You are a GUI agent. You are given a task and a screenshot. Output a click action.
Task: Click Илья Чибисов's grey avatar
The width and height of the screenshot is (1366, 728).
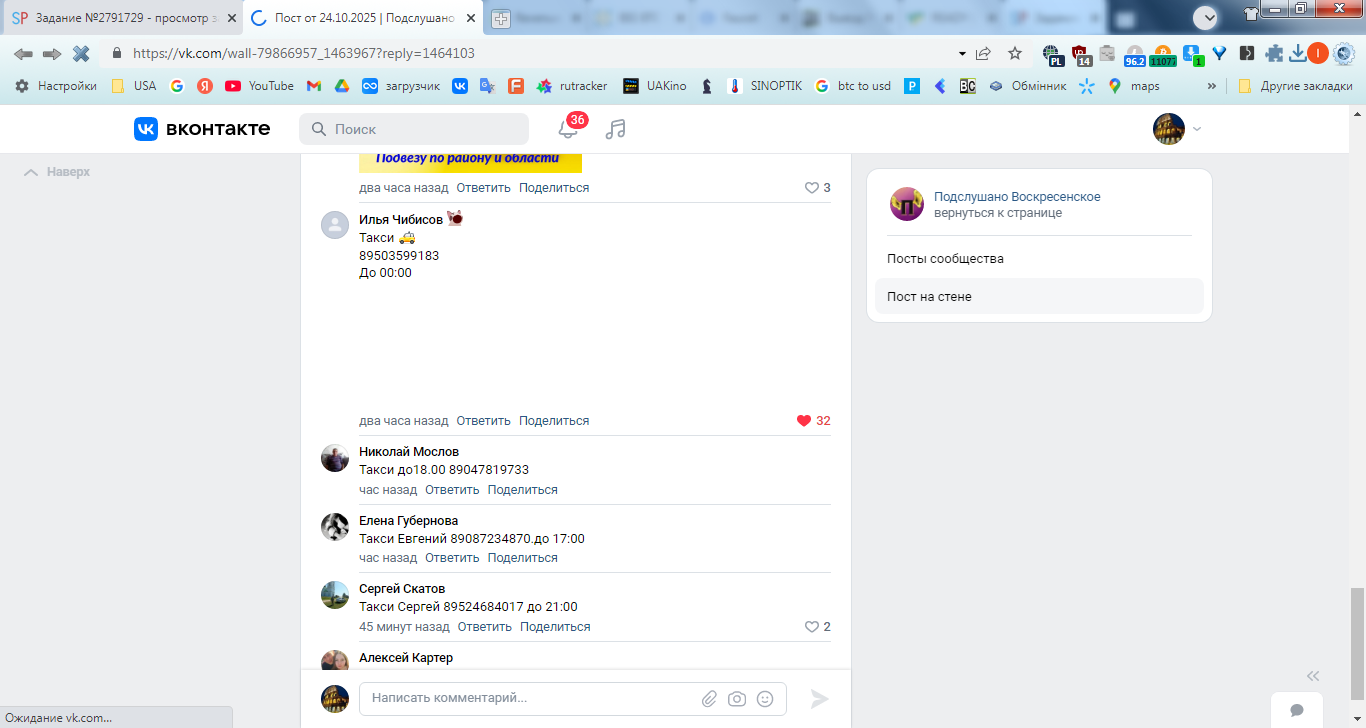point(335,225)
